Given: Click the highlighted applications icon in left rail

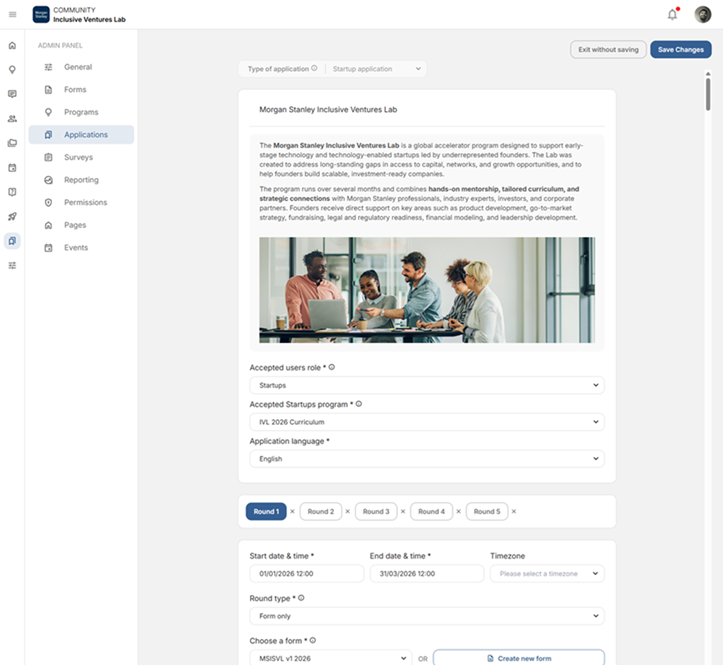Looking at the screenshot, I should [x=12, y=241].
